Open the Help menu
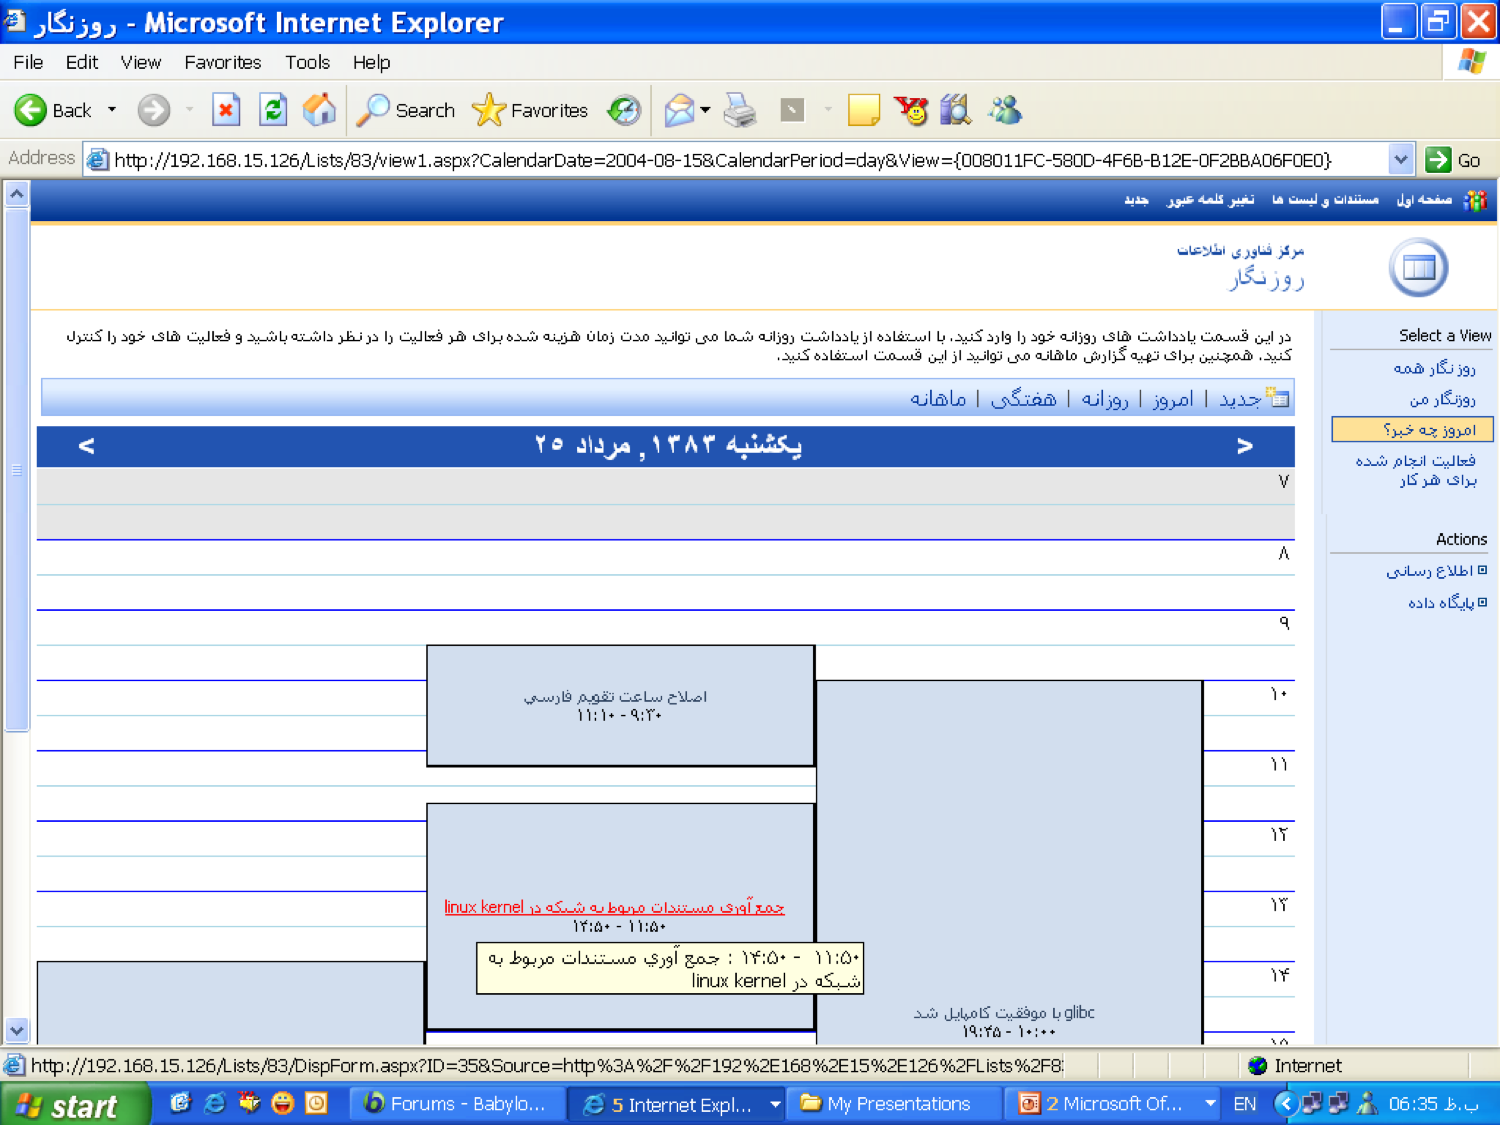This screenshot has height=1125, width=1500. [371, 62]
